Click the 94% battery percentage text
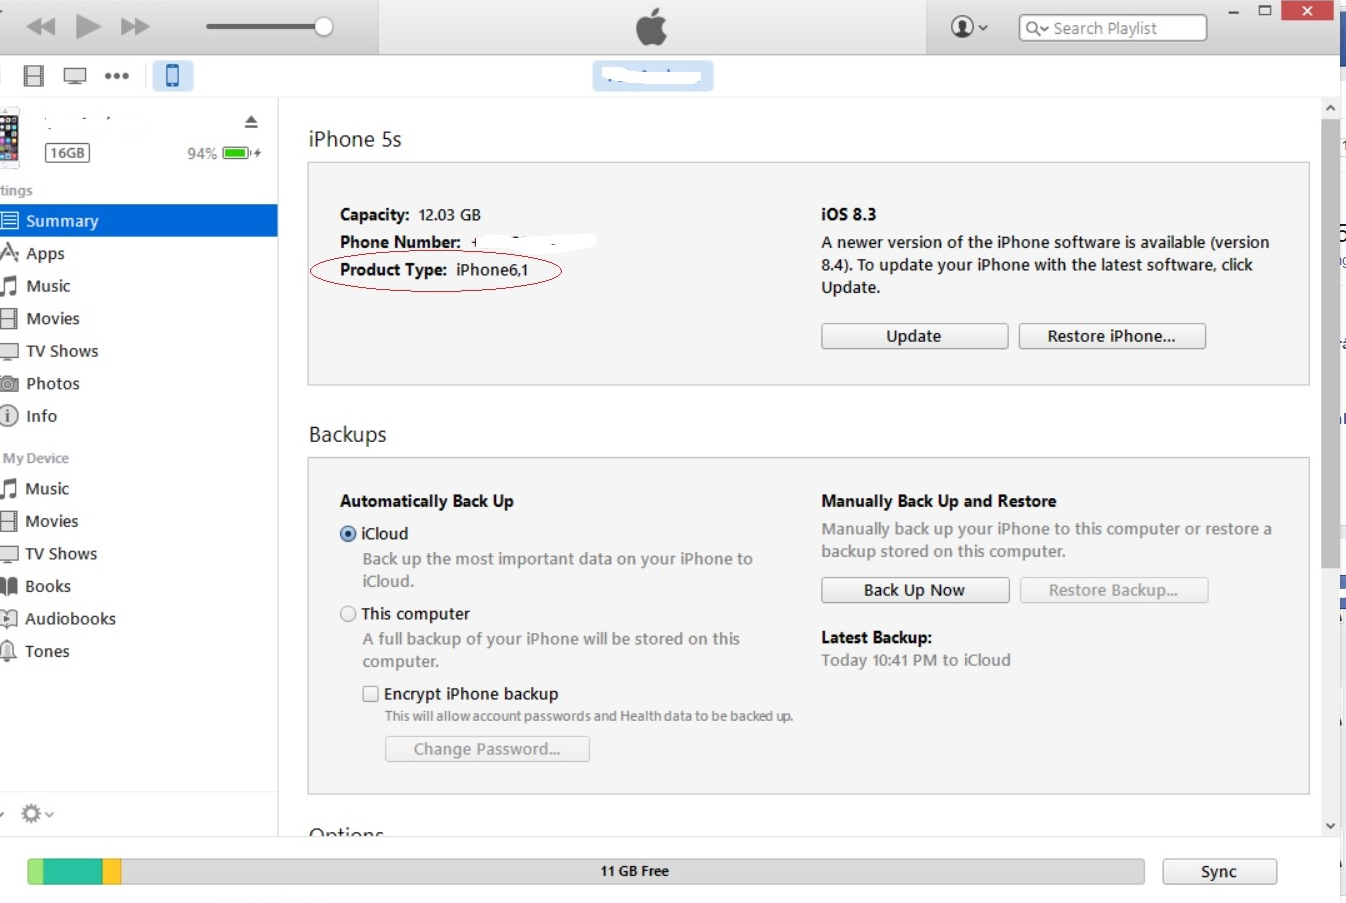Viewport: 1346px width, 903px height. coord(202,153)
